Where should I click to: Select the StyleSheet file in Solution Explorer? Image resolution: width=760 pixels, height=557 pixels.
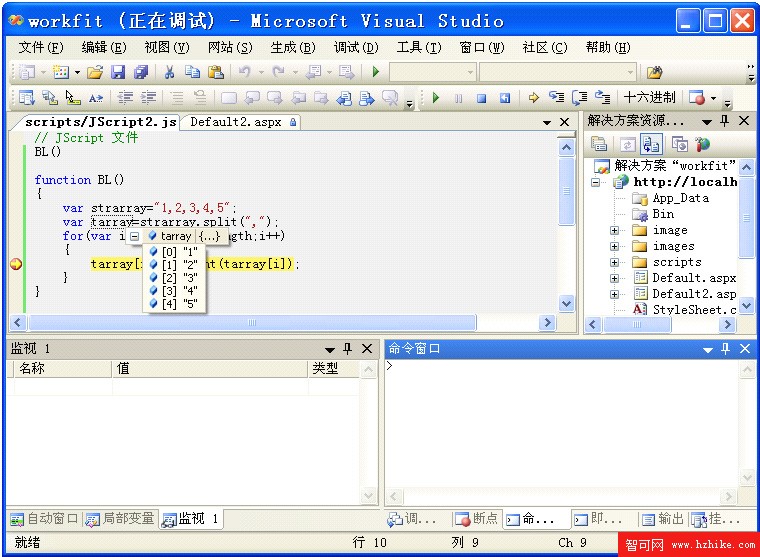[x=693, y=310]
